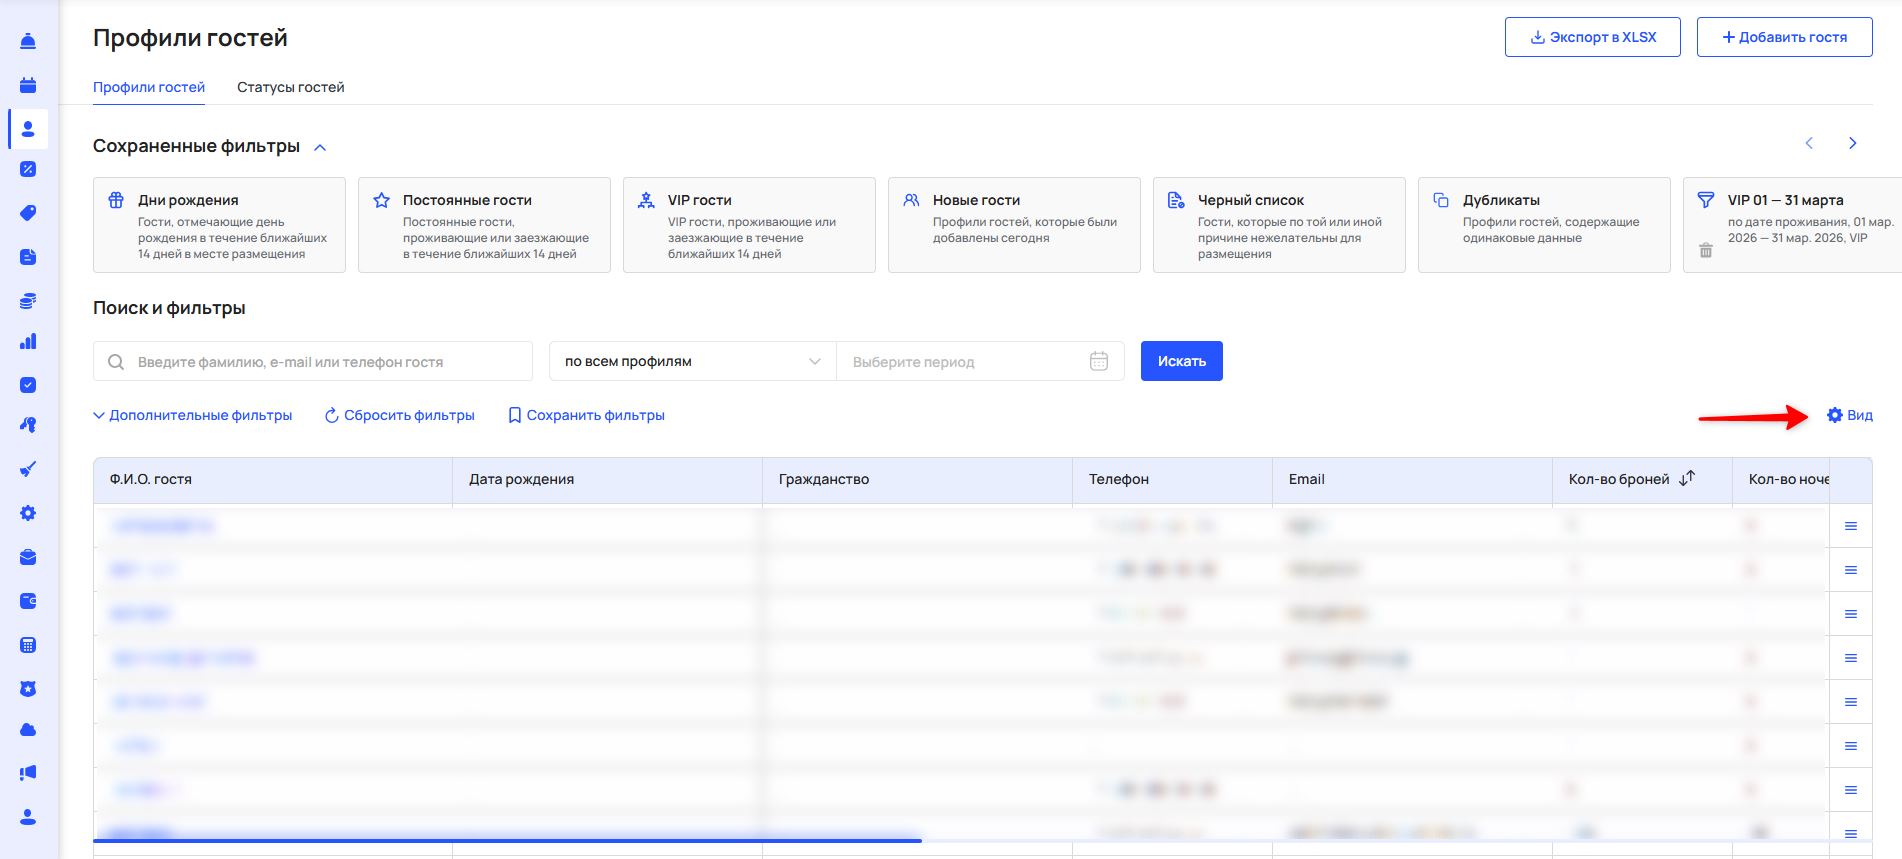Expand 'Дополнительные фильтры'
Viewport: 1902px width, 859px height.
[x=192, y=415]
